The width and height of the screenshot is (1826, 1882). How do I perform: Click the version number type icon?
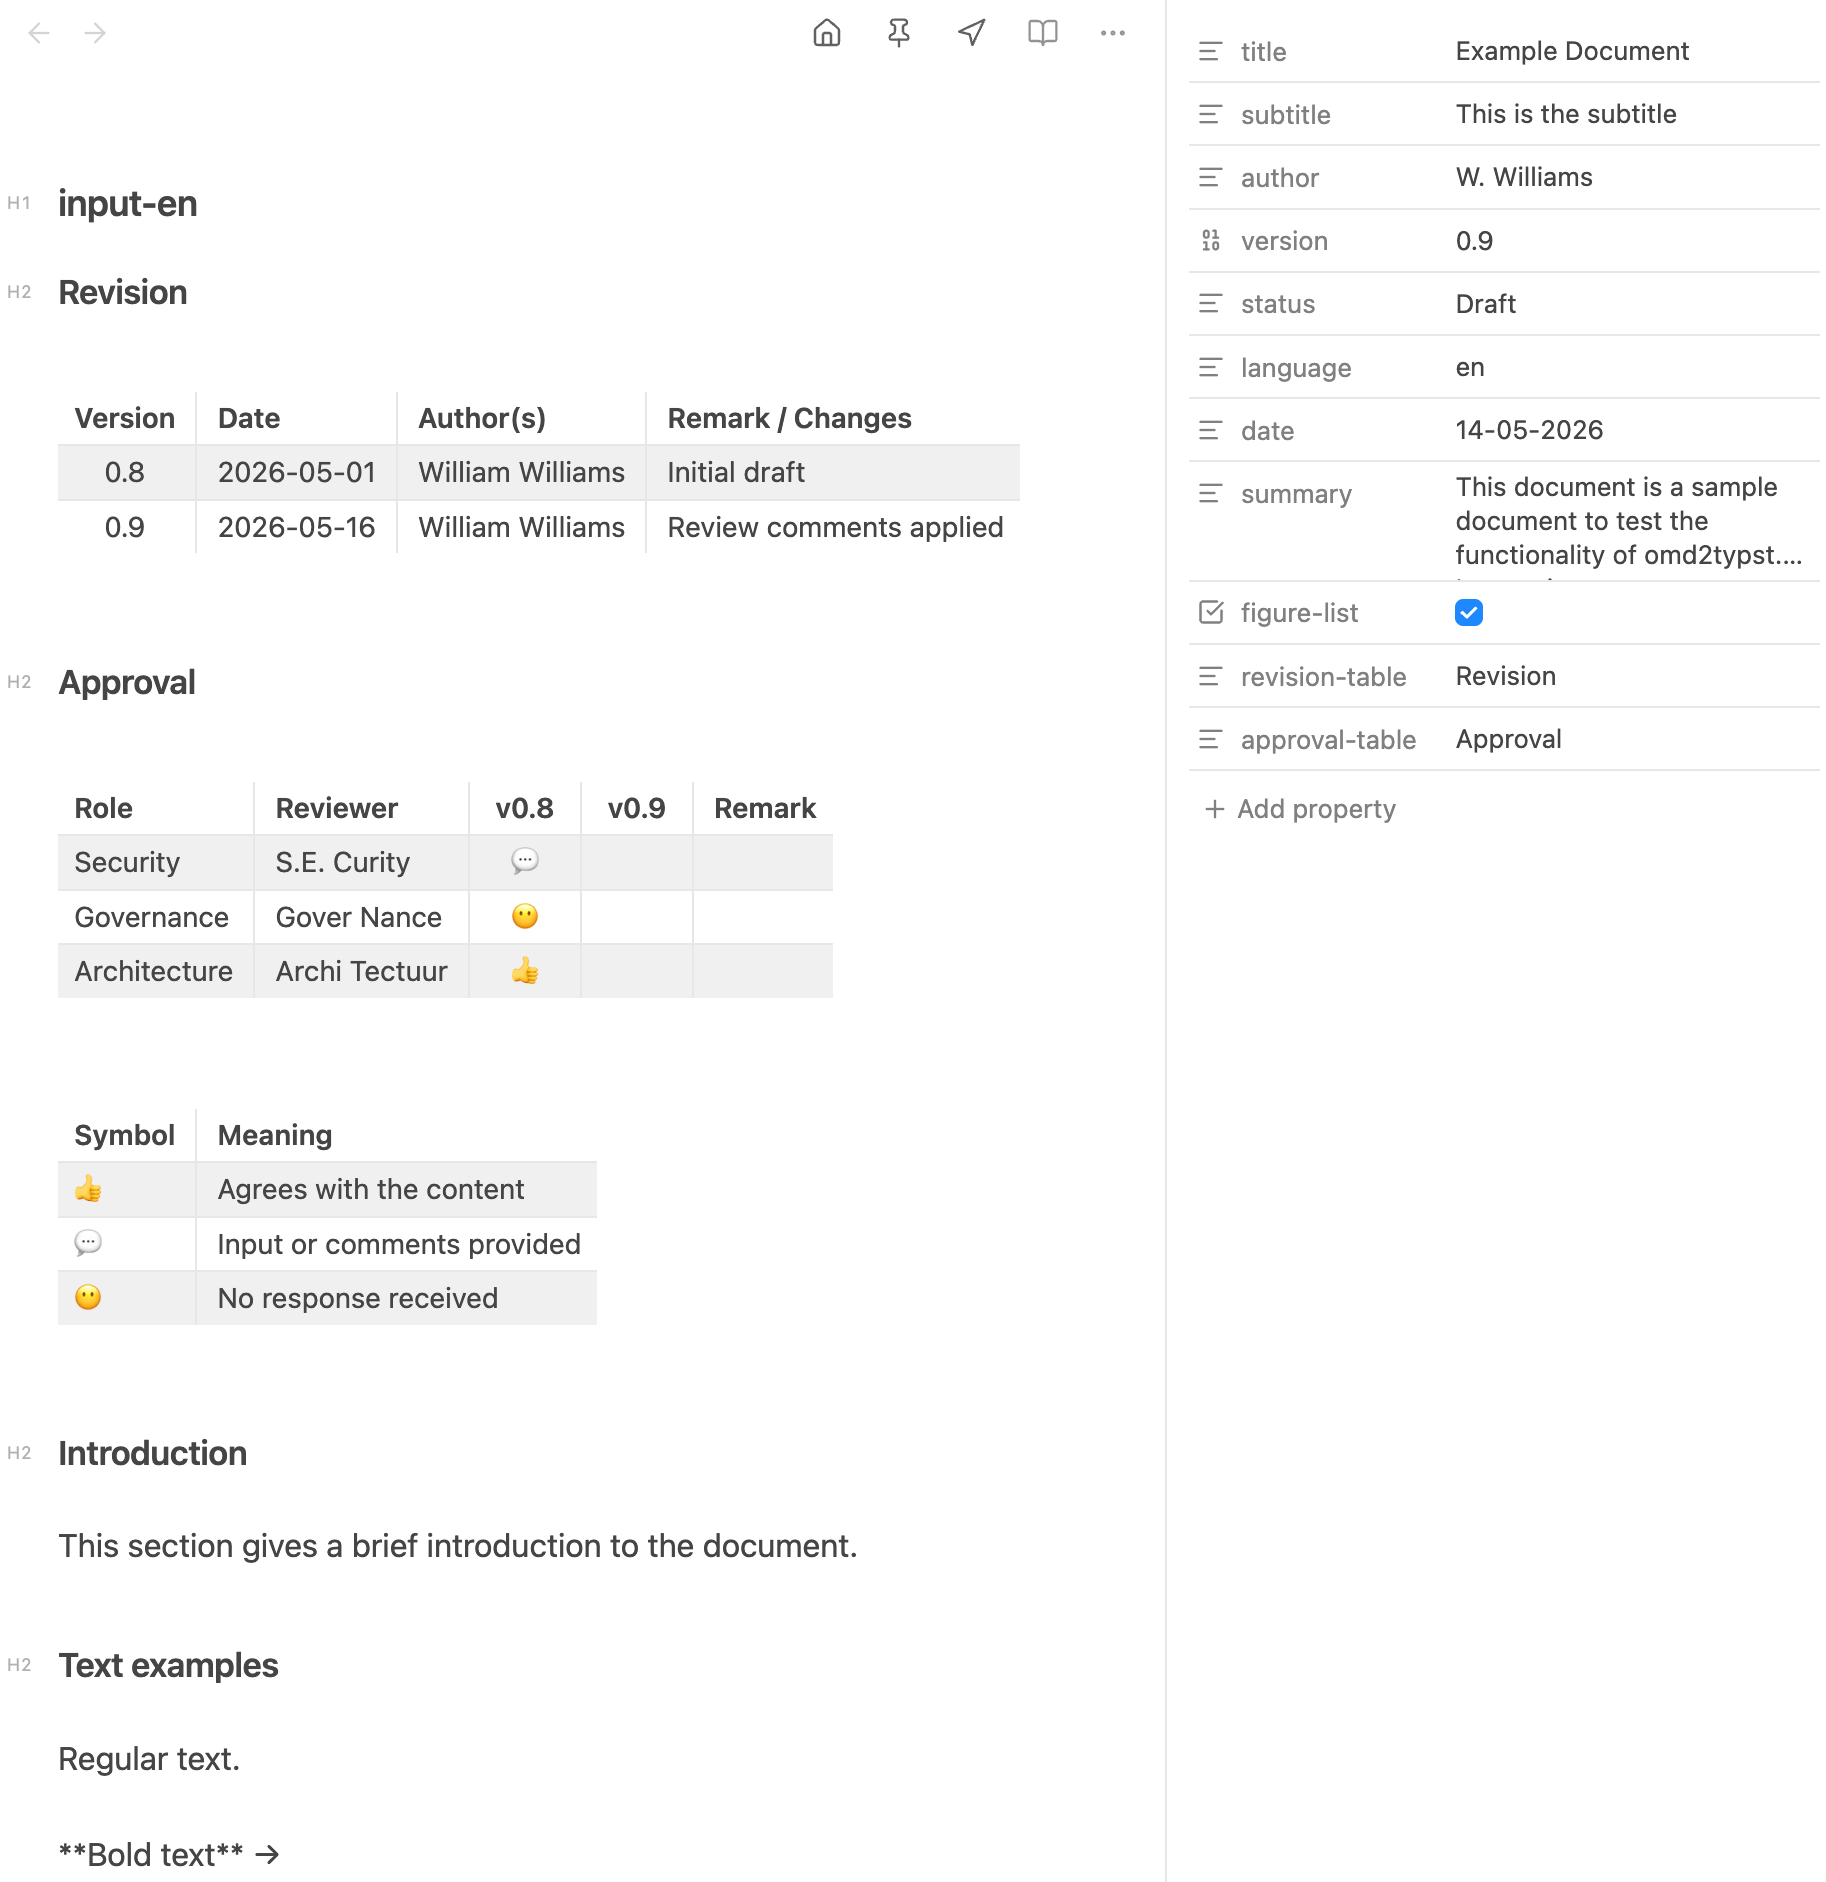pos(1210,240)
